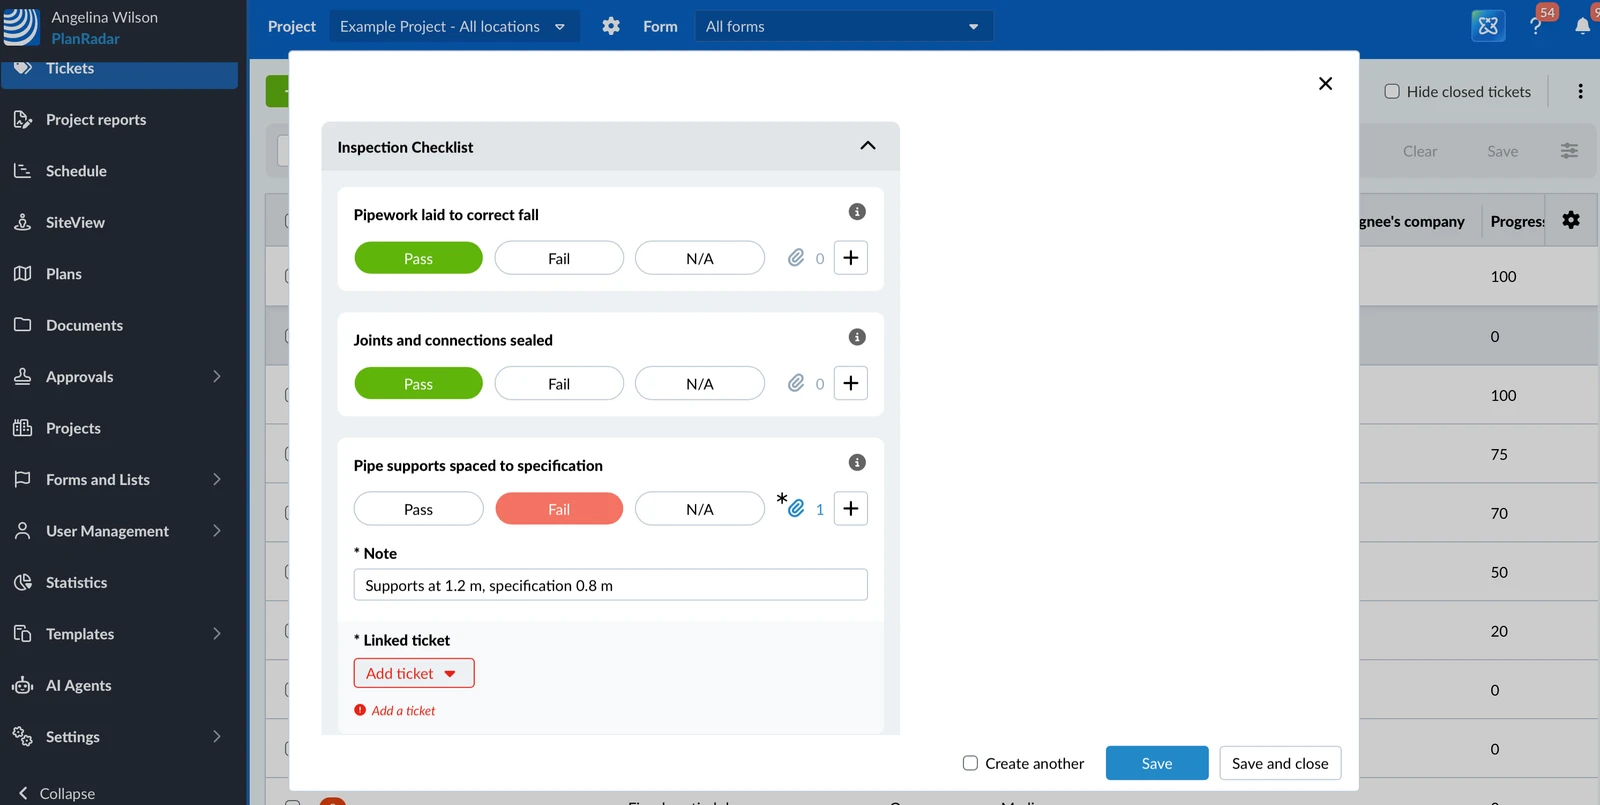1600x805 pixels.
Task: Open the three-dot more options menu
Action: (x=1580, y=91)
